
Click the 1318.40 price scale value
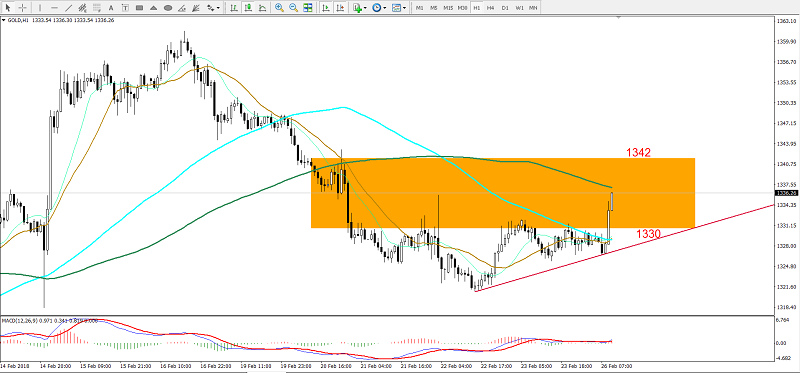[x=786, y=307]
